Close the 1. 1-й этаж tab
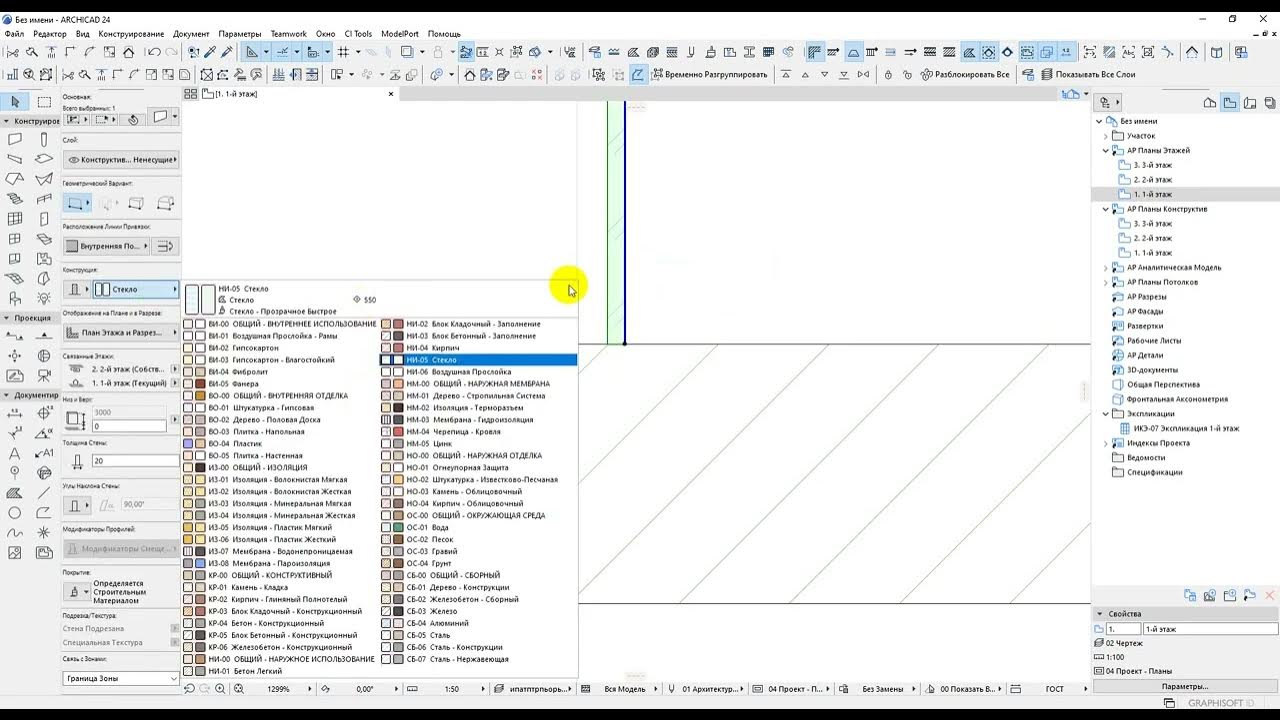Viewport: 1280px width, 720px height. pos(391,94)
